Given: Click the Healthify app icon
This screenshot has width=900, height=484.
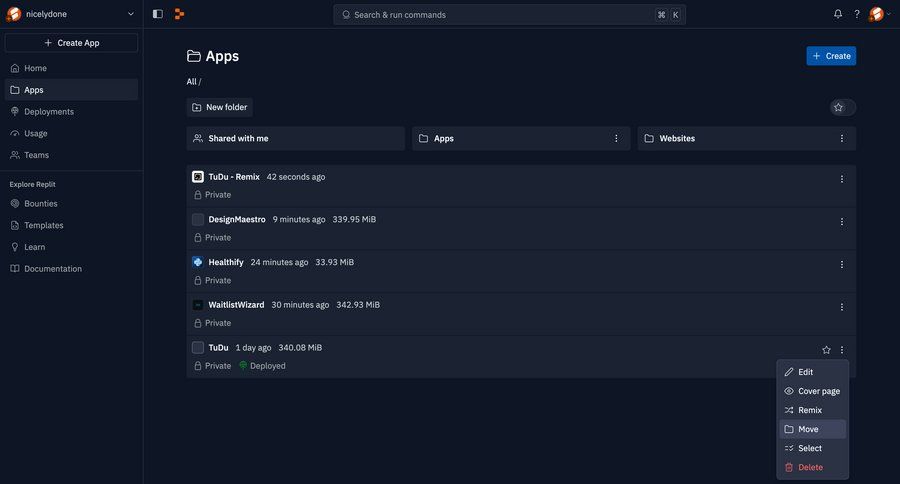Looking at the screenshot, I should point(197,262).
